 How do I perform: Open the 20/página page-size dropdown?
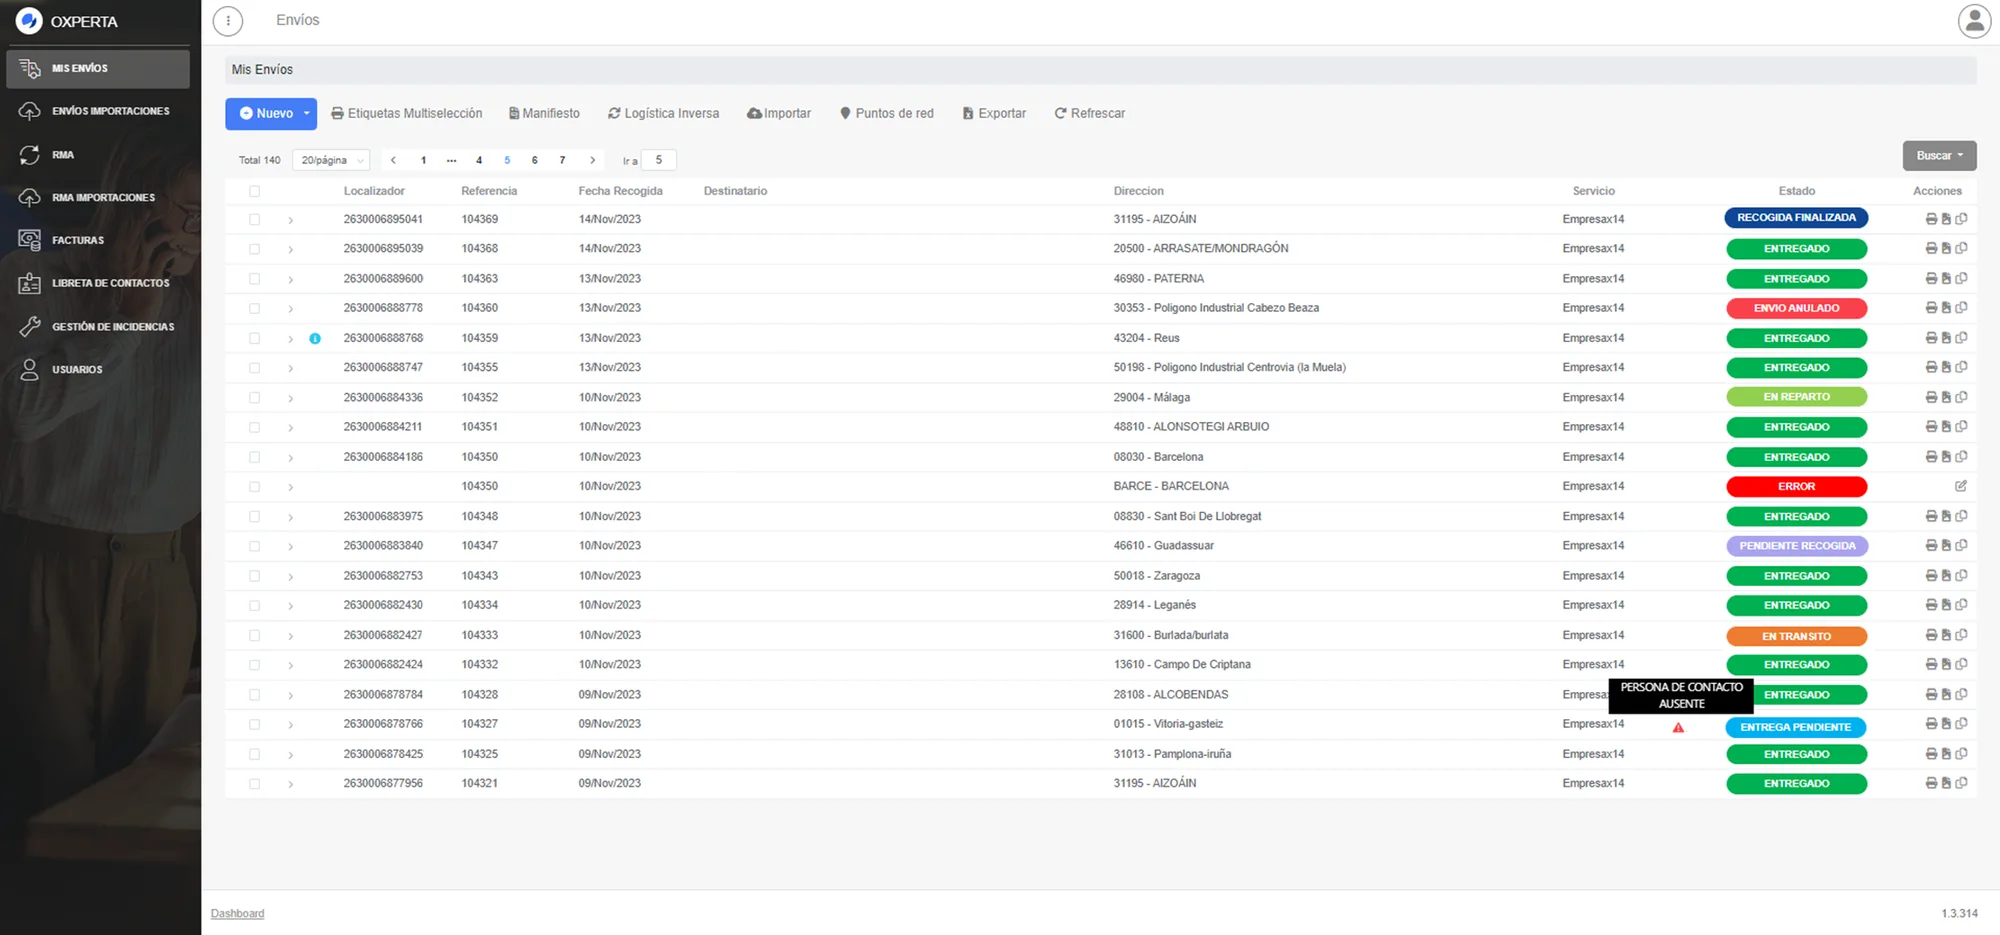tap(331, 160)
